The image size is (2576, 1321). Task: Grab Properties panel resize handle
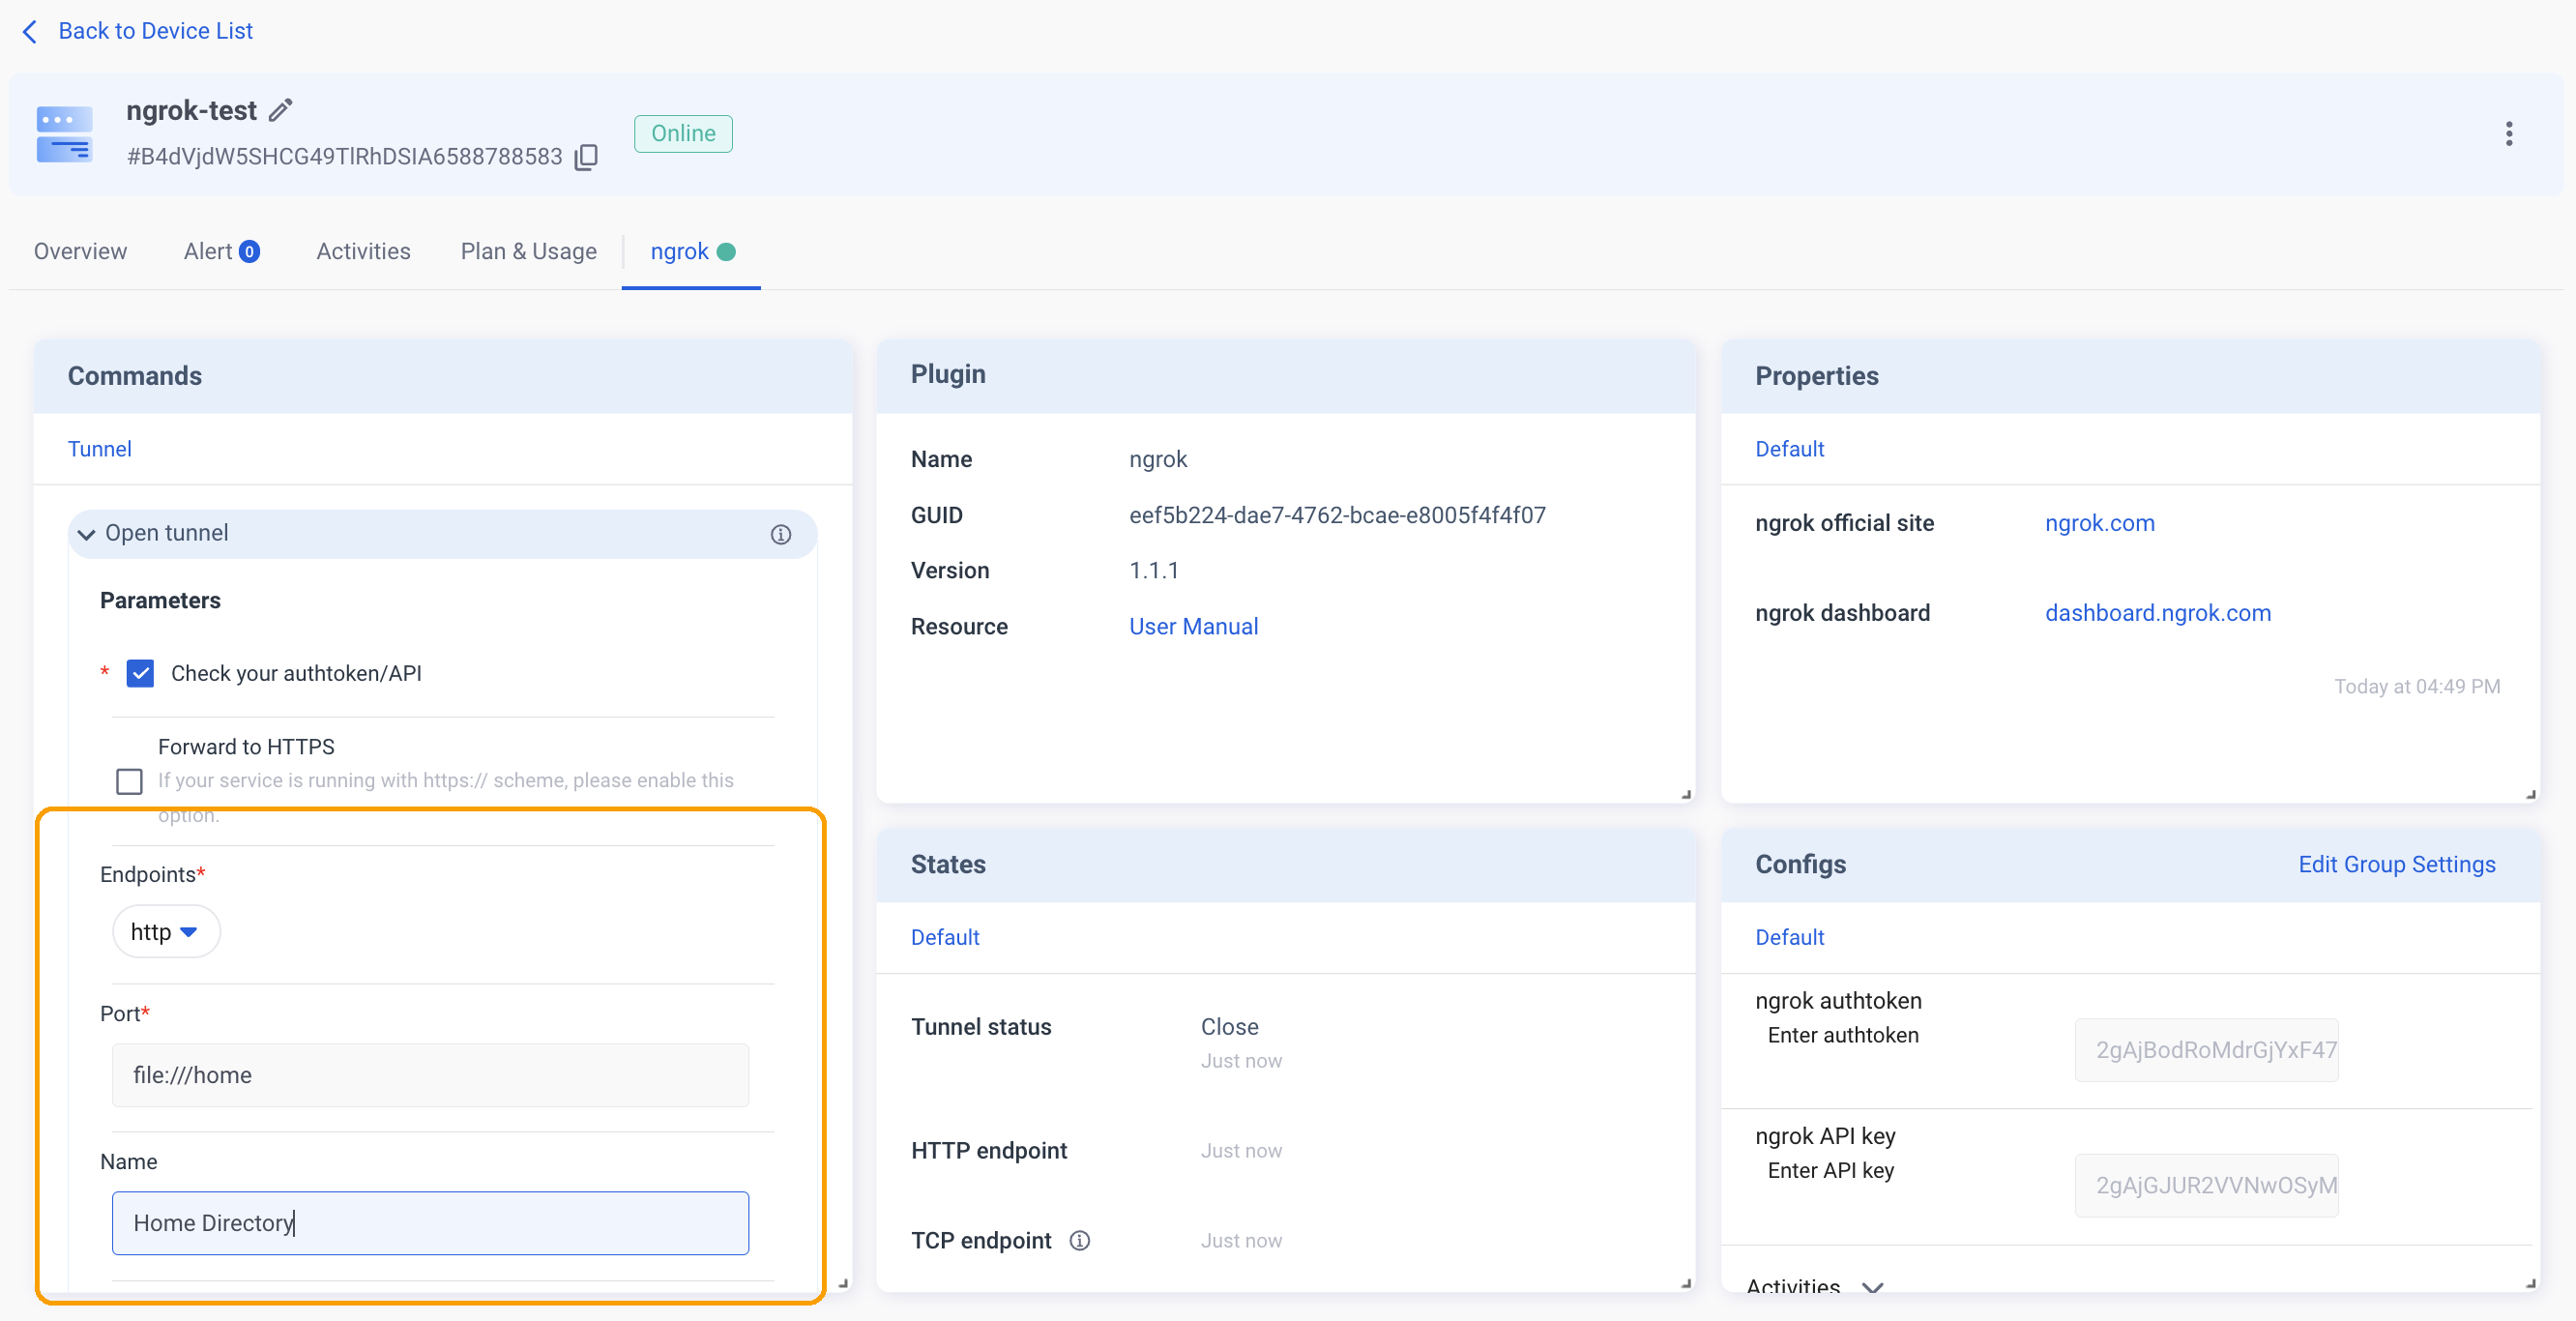click(2530, 794)
